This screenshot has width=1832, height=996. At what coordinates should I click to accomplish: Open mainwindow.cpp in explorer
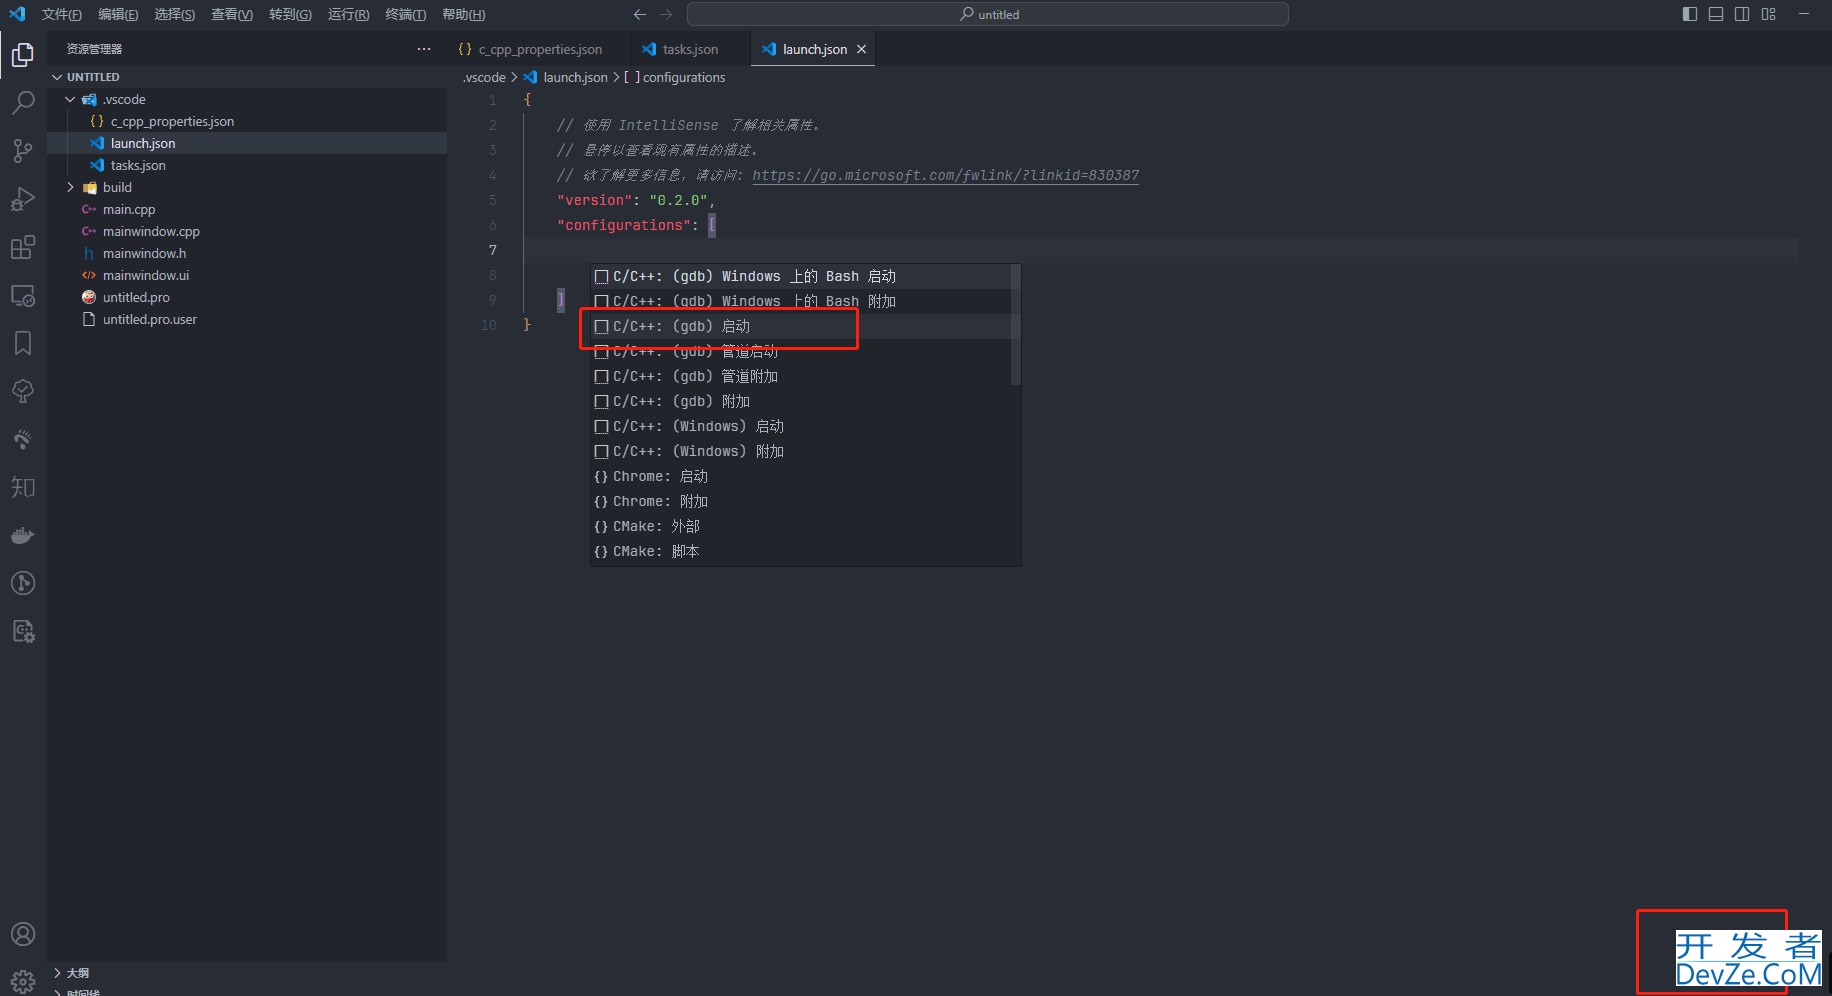[247, 231]
